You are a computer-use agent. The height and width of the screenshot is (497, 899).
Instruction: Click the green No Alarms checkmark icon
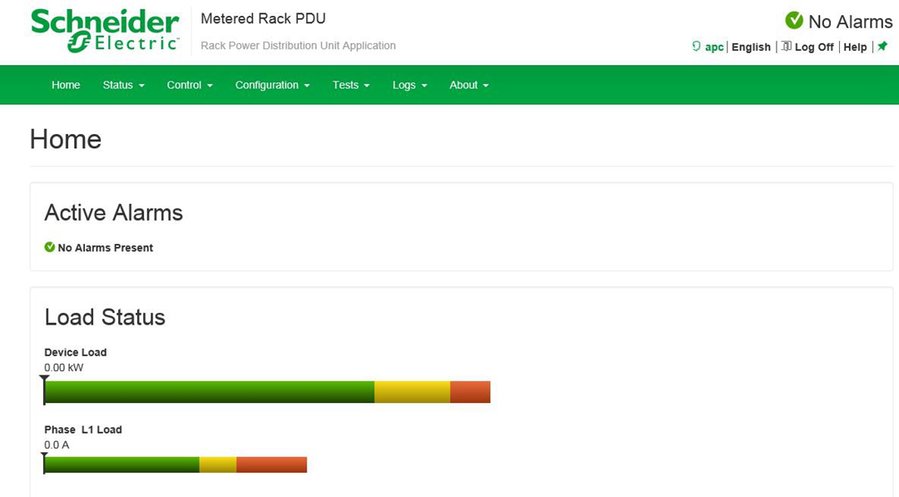[x=794, y=21]
